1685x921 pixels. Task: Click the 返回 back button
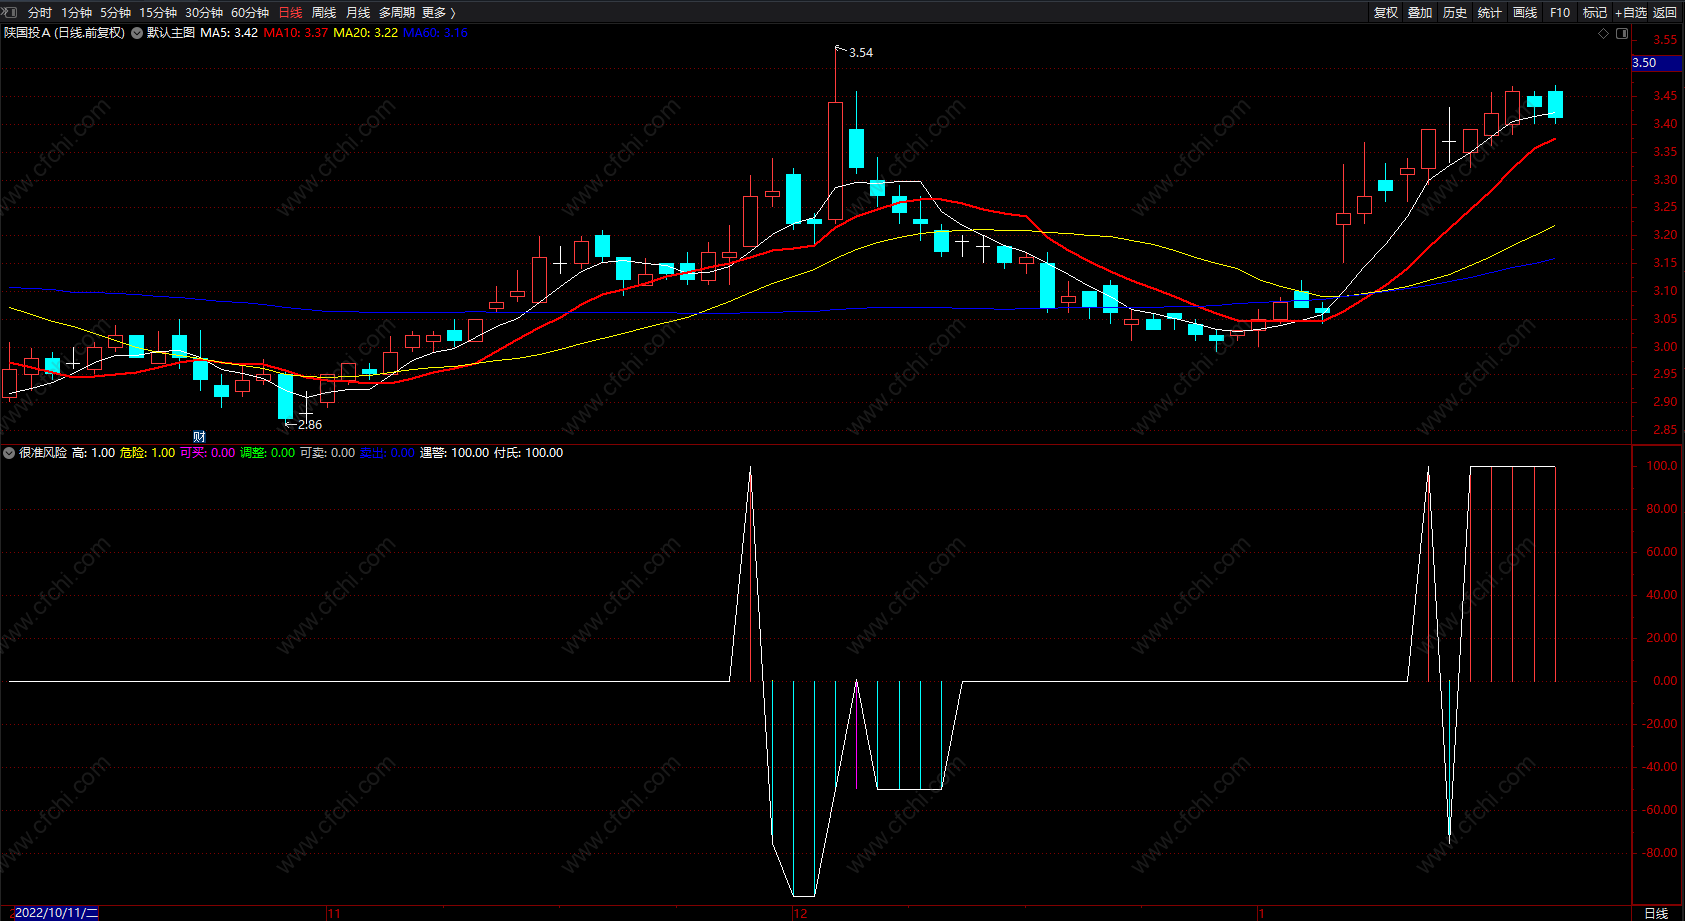(1665, 13)
